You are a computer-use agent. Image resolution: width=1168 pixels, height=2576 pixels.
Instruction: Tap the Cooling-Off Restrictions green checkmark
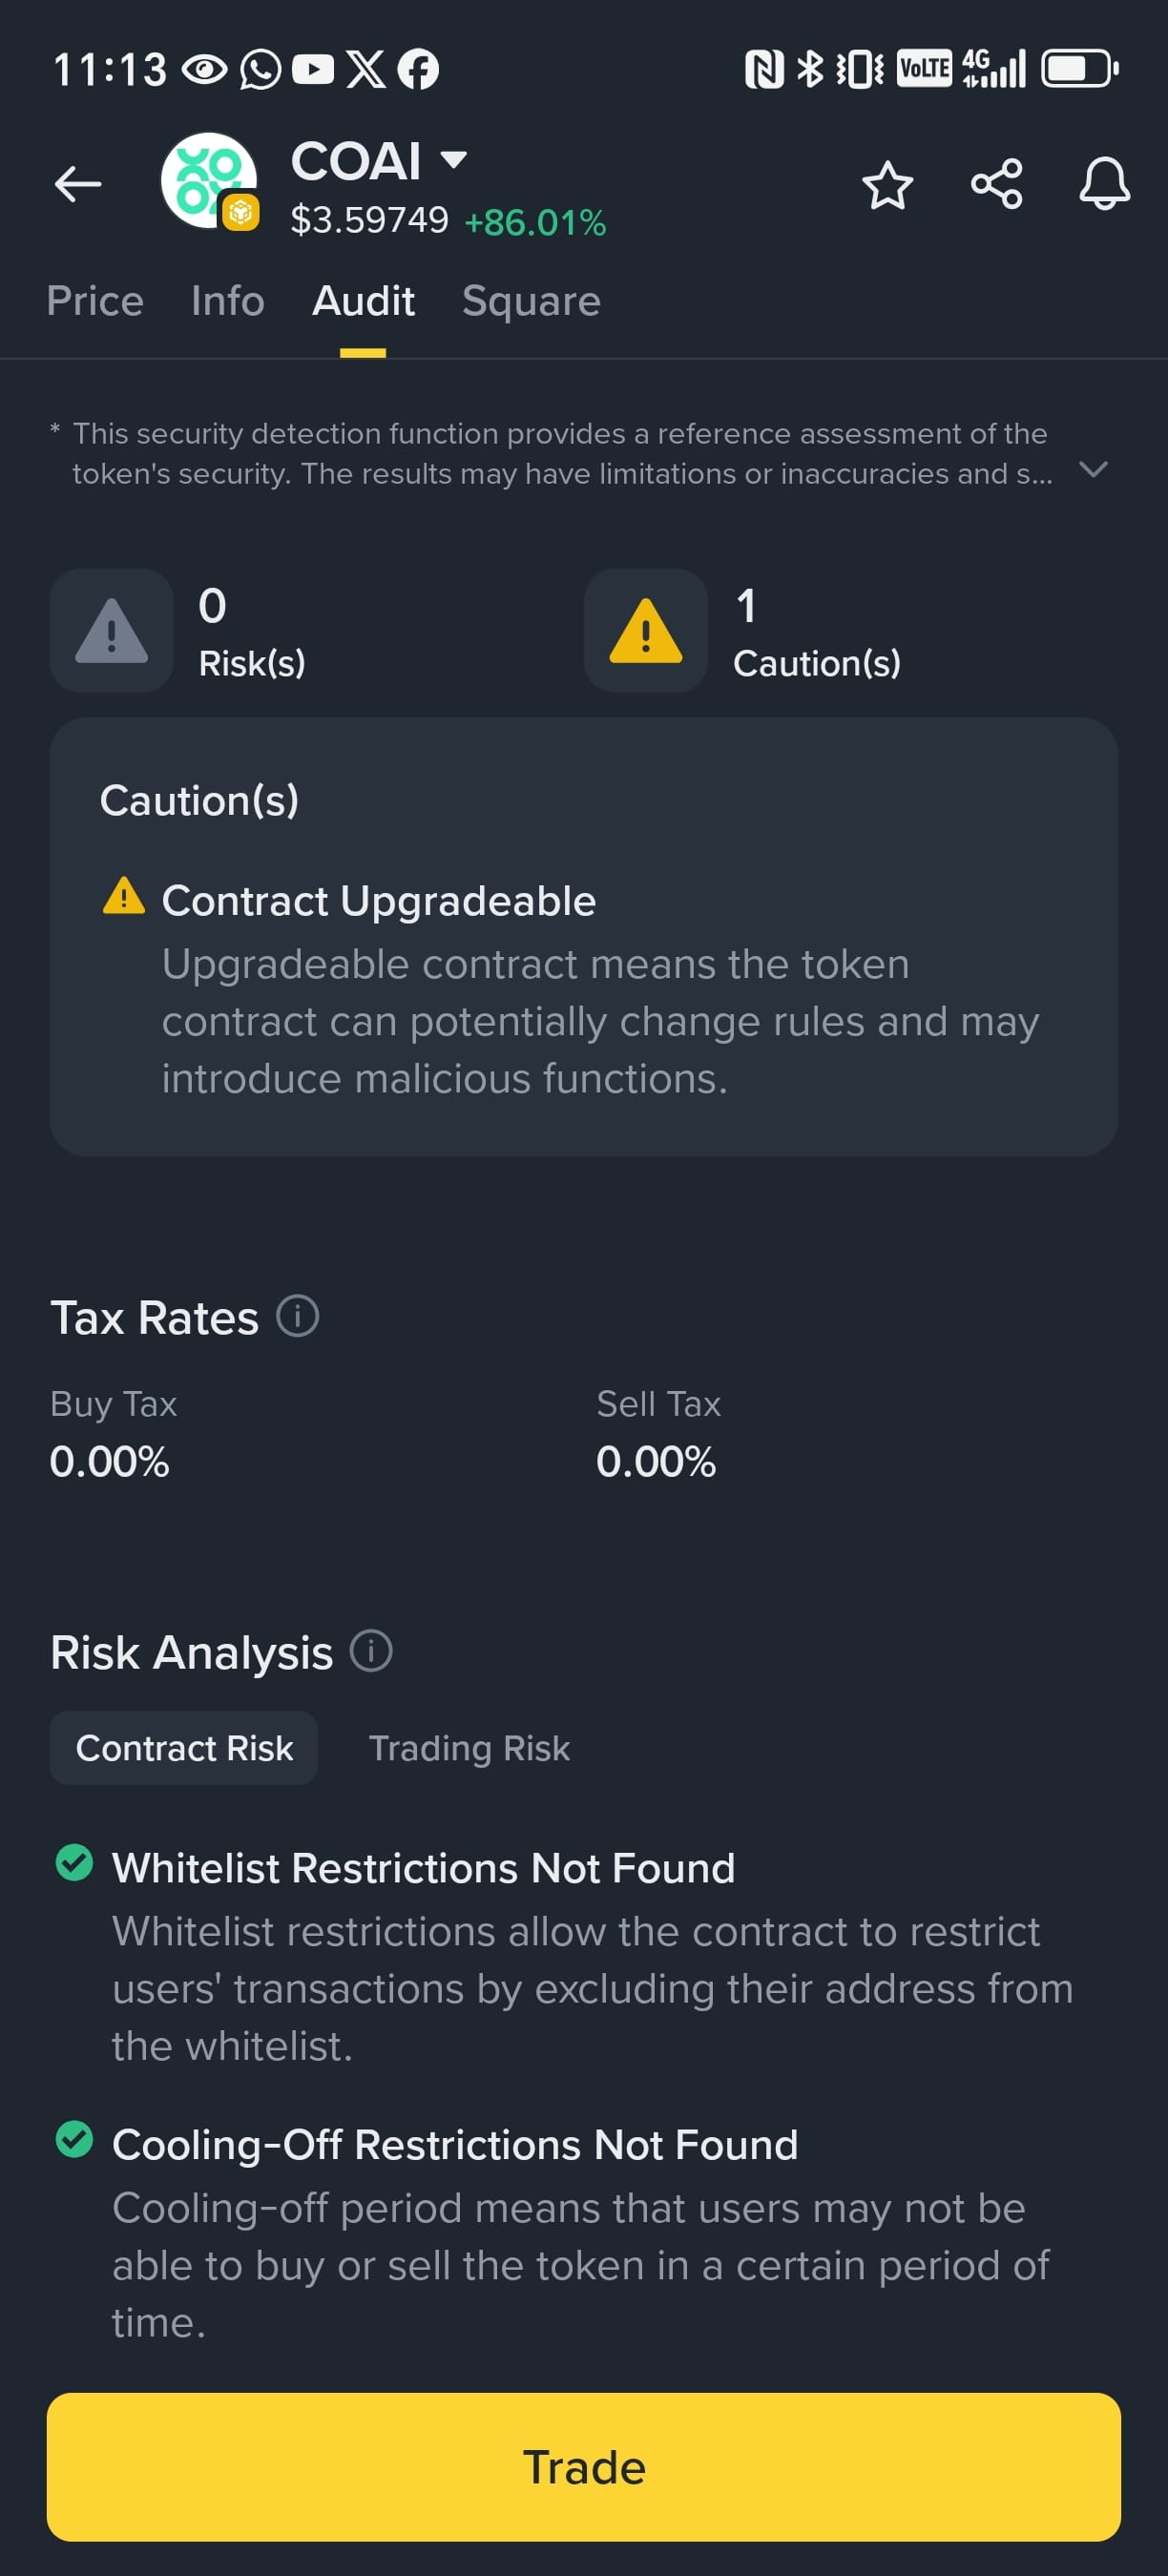(x=74, y=2139)
